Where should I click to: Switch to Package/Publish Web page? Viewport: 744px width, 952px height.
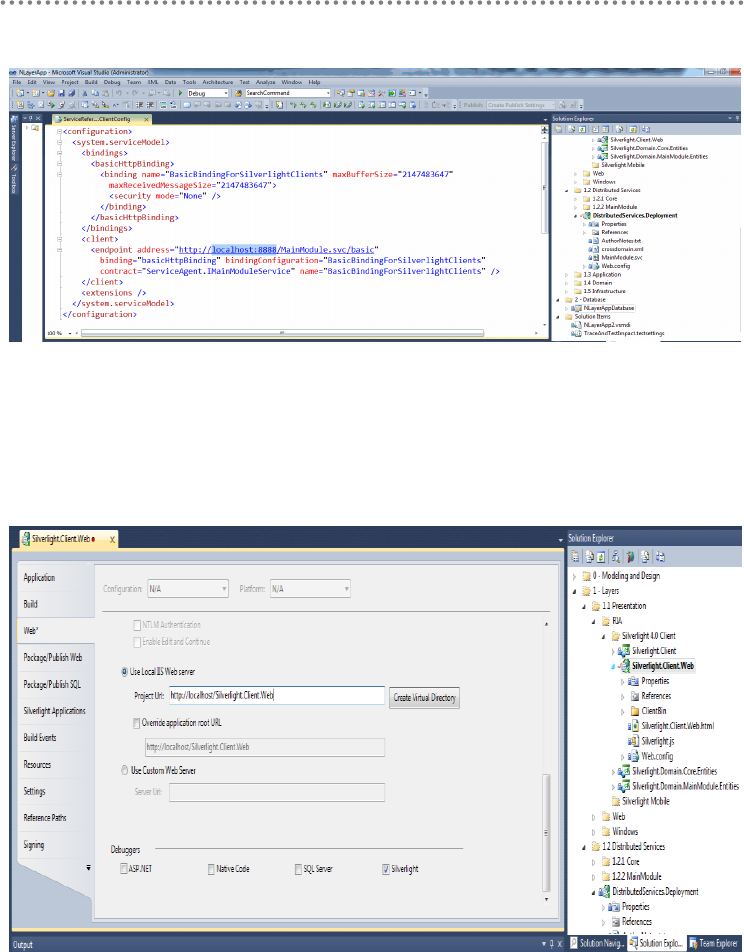[53, 658]
